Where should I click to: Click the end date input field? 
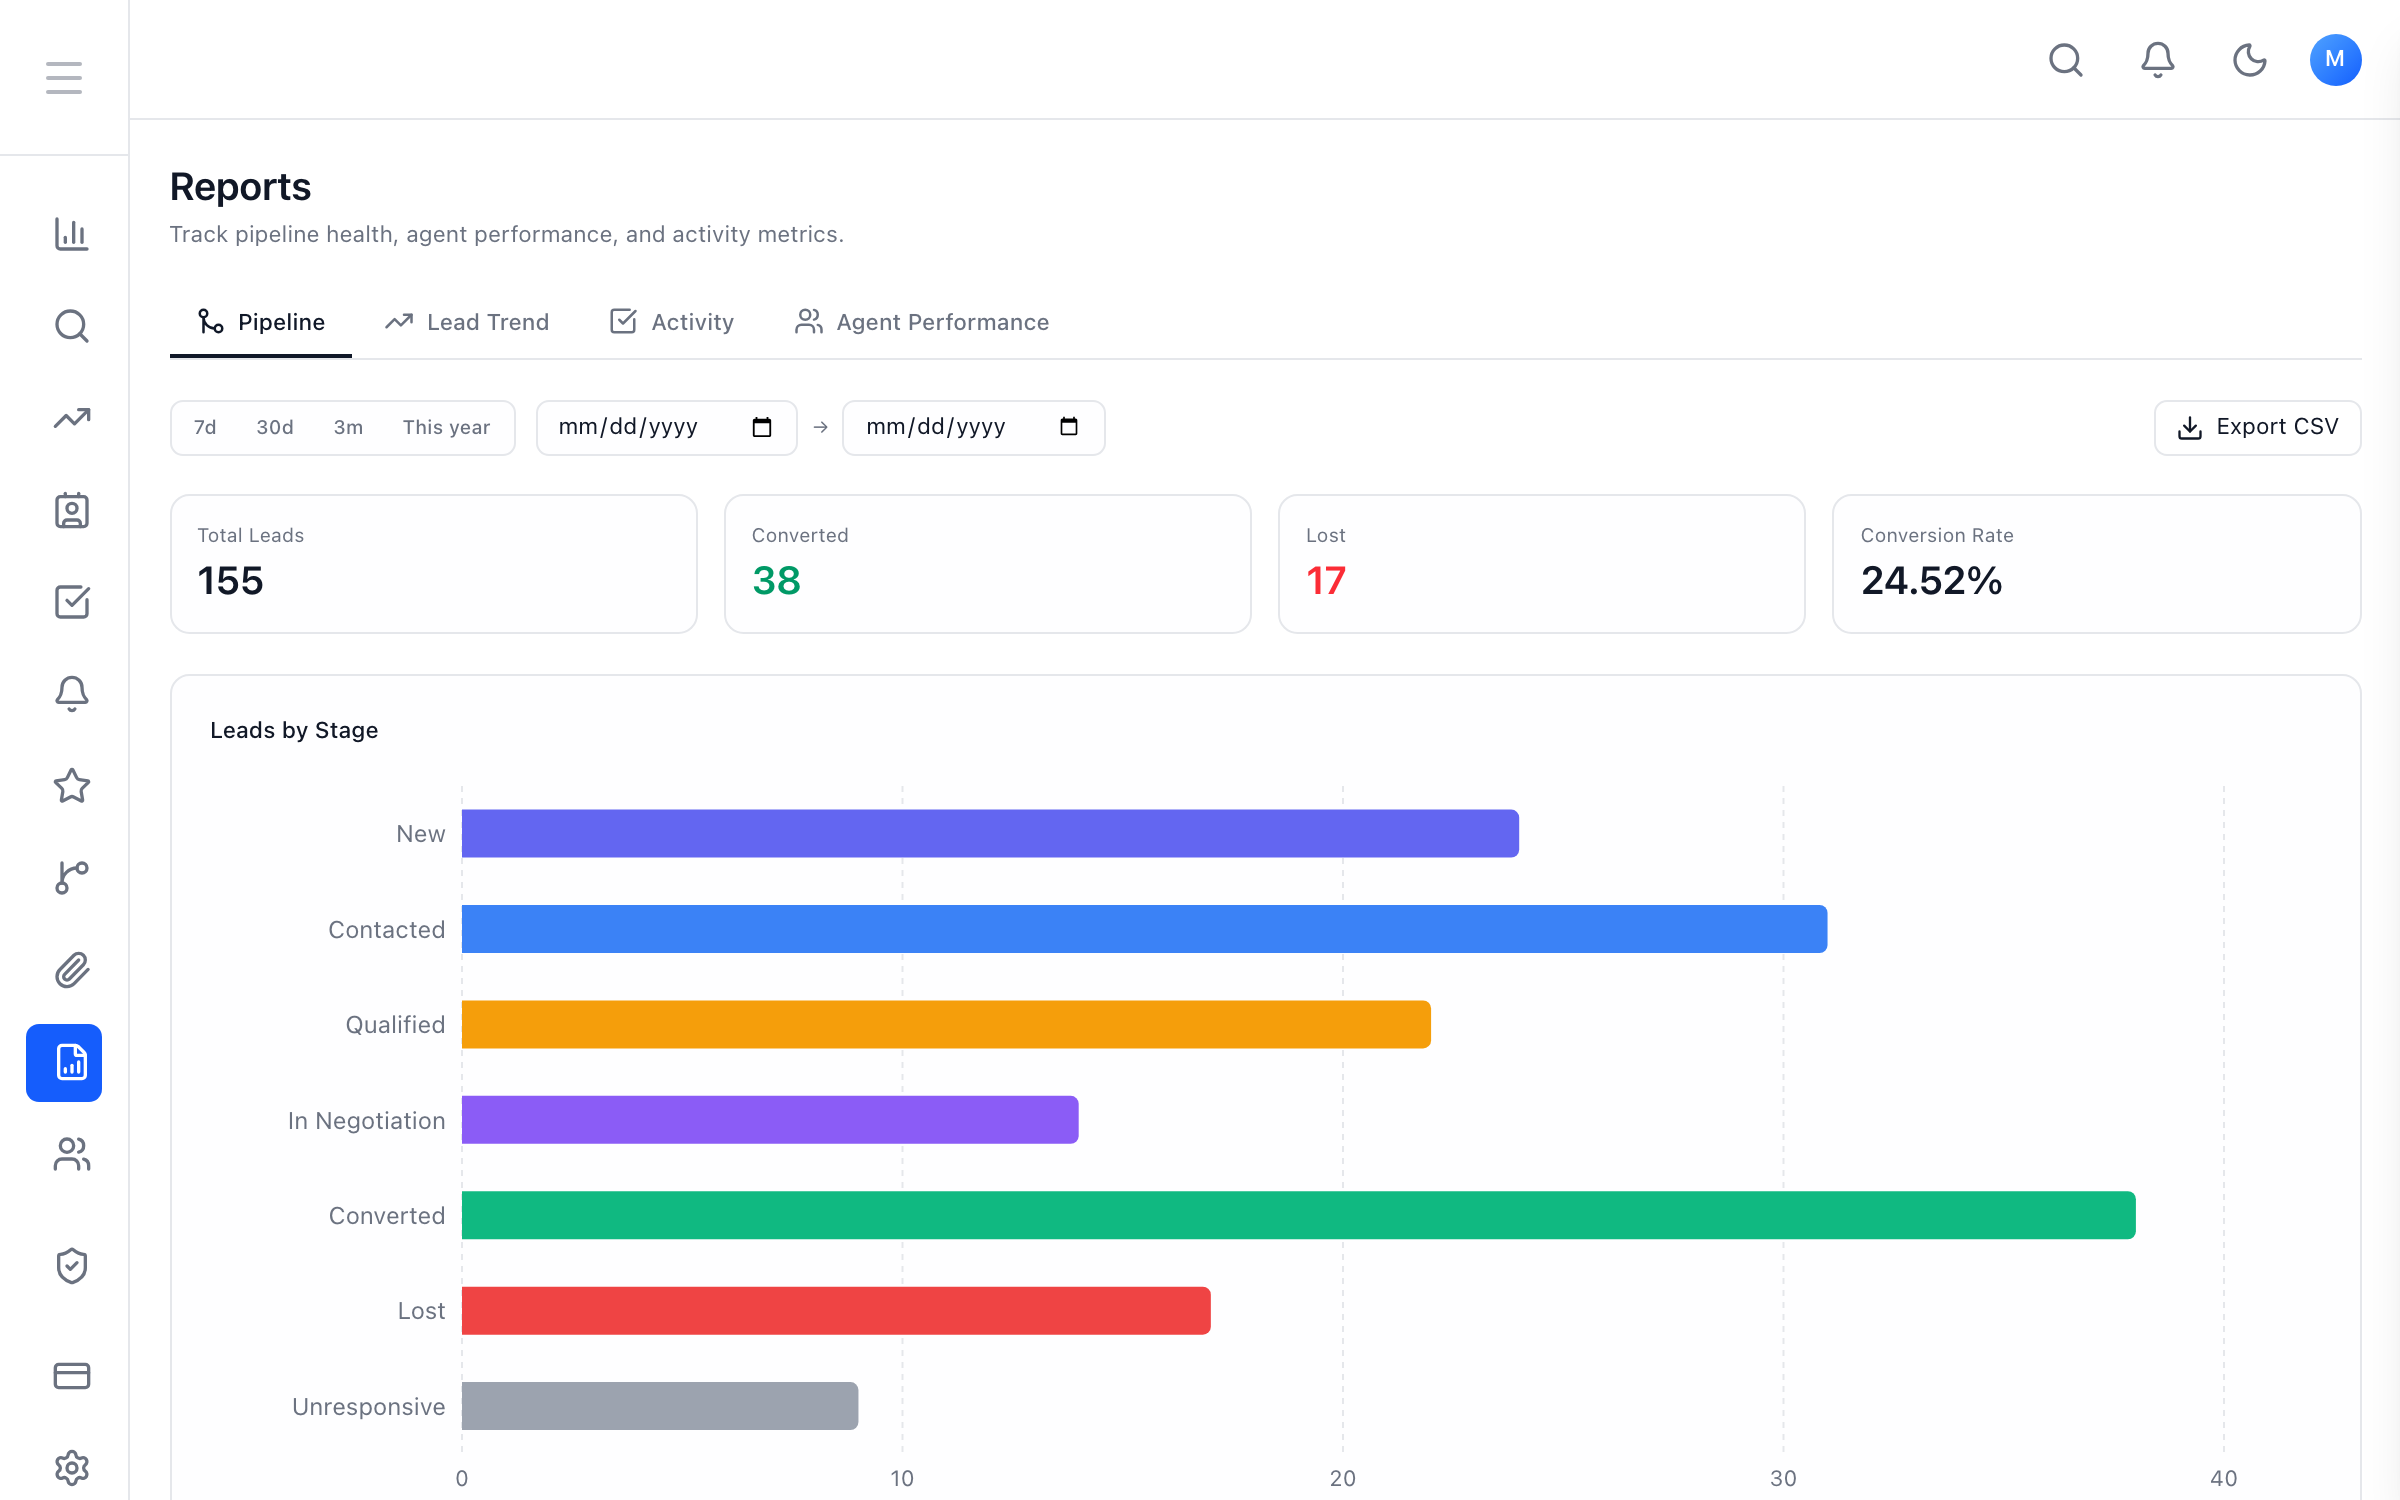(973, 427)
